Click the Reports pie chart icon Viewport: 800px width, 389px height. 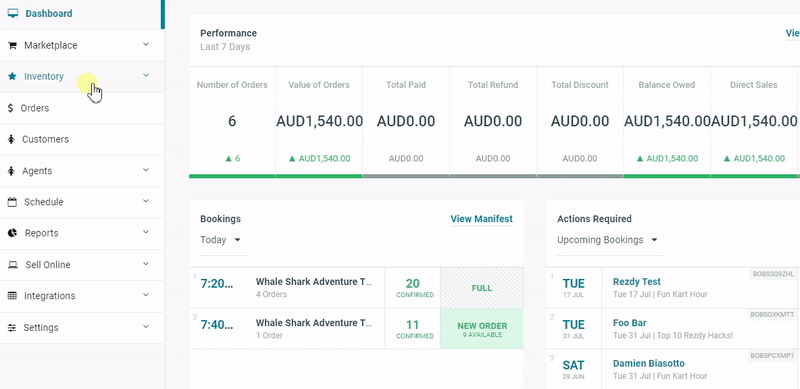click(x=13, y=233)
